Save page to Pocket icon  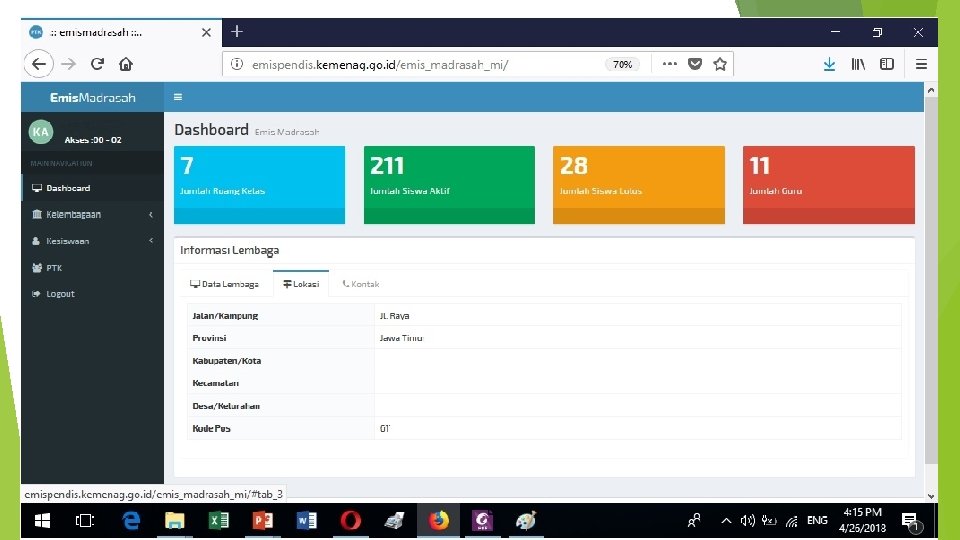point(695,64)
